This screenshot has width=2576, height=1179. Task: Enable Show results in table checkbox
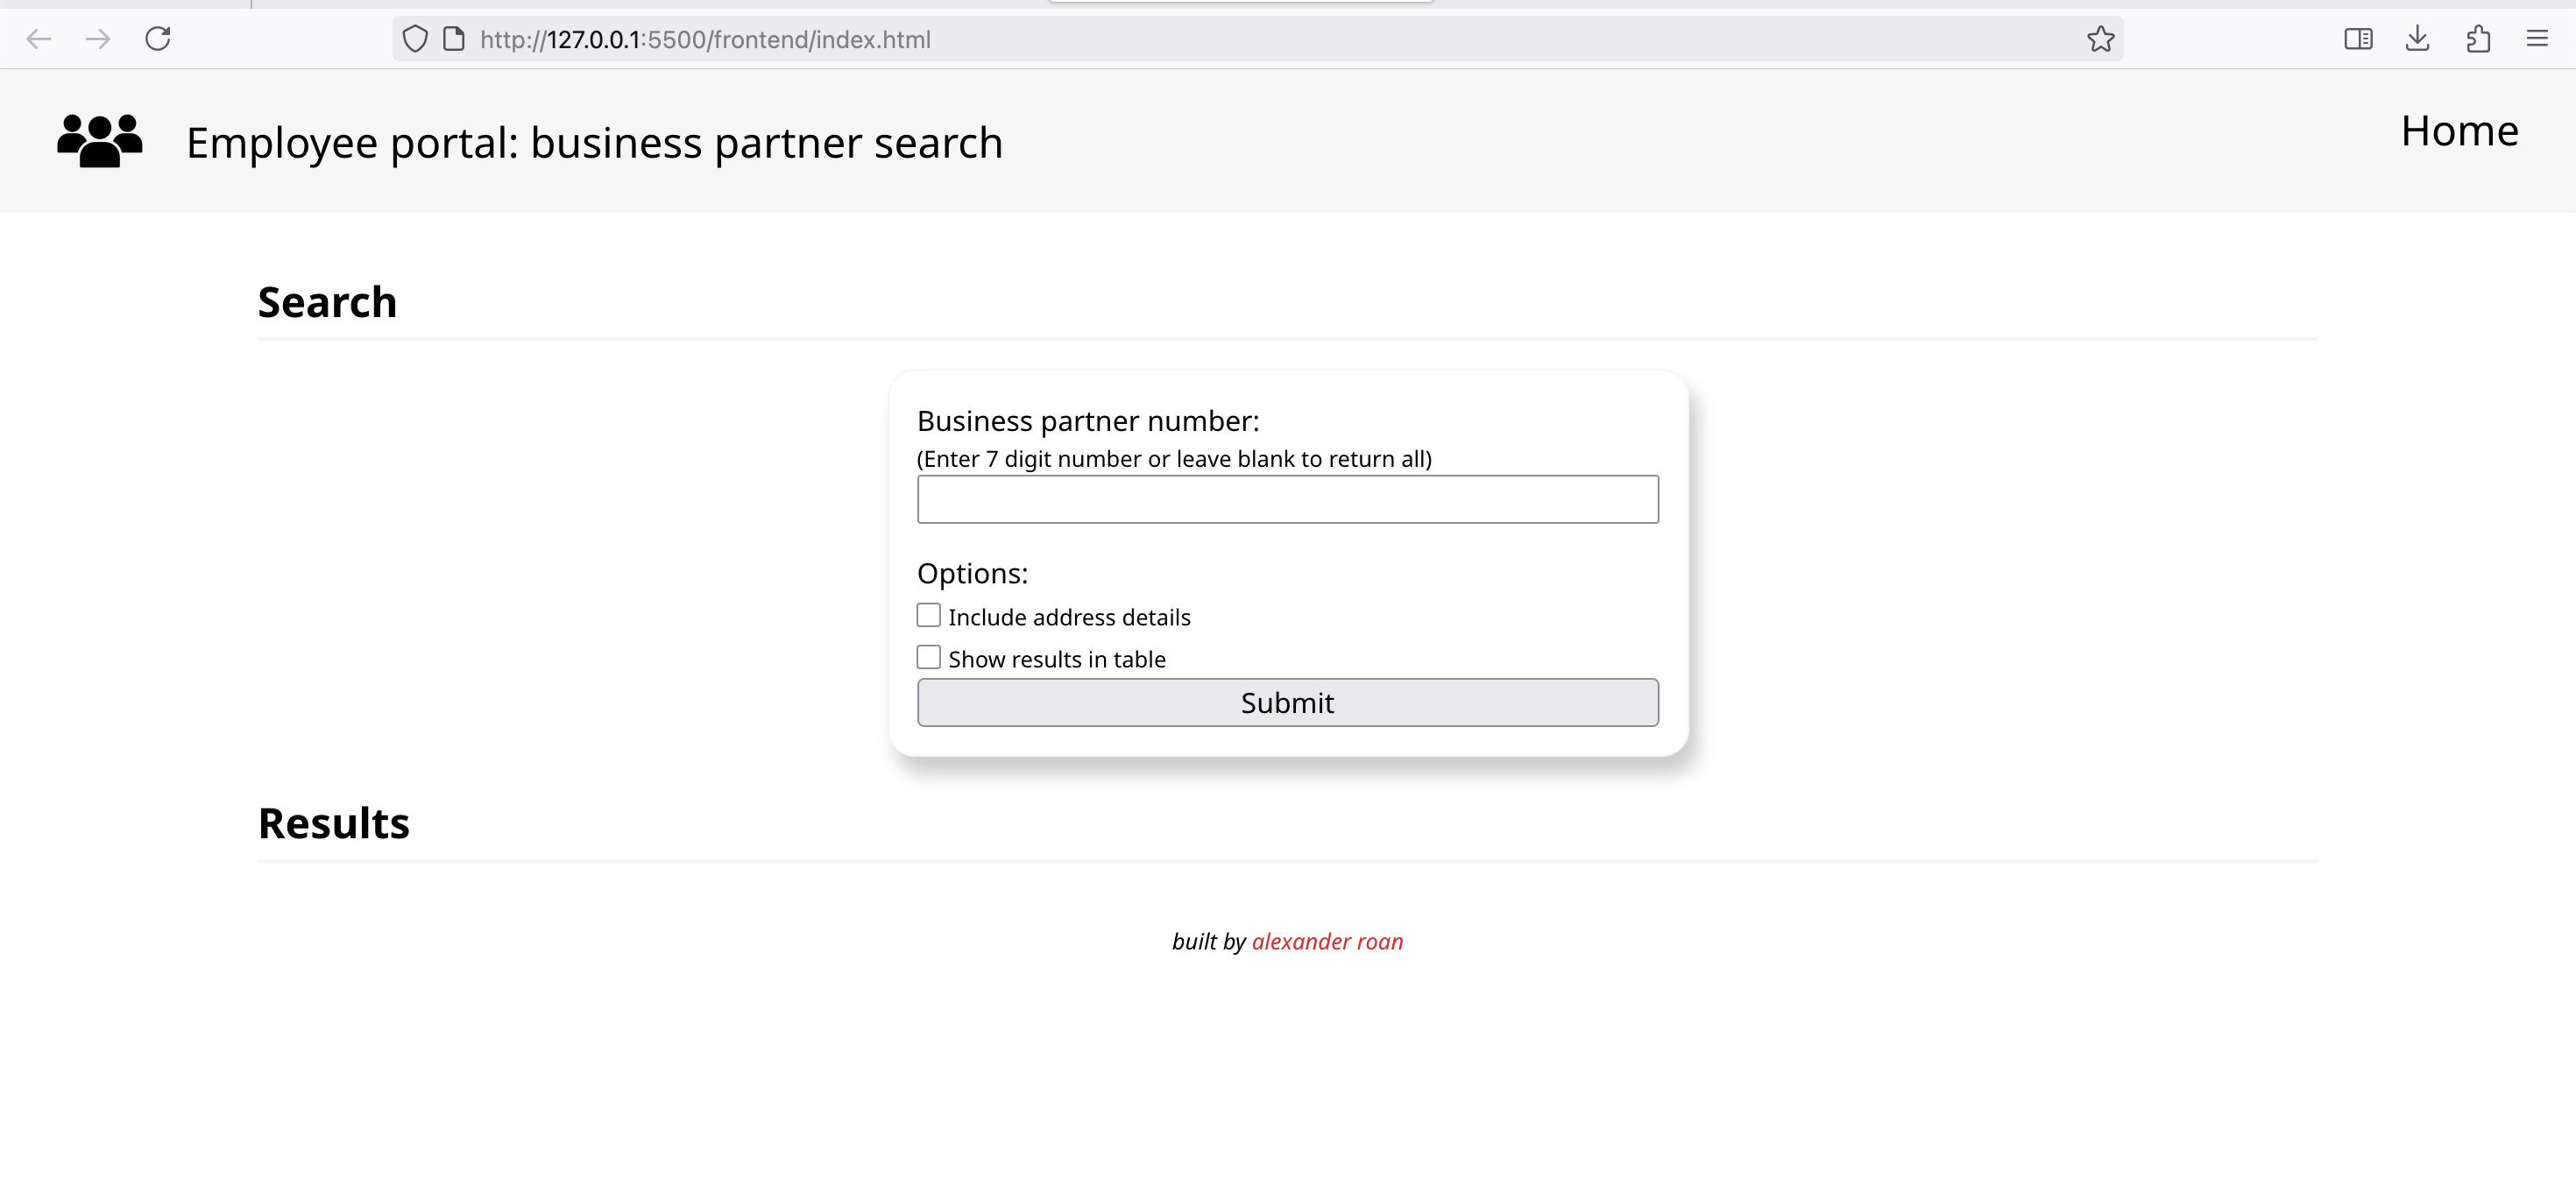tap(928, 657)
